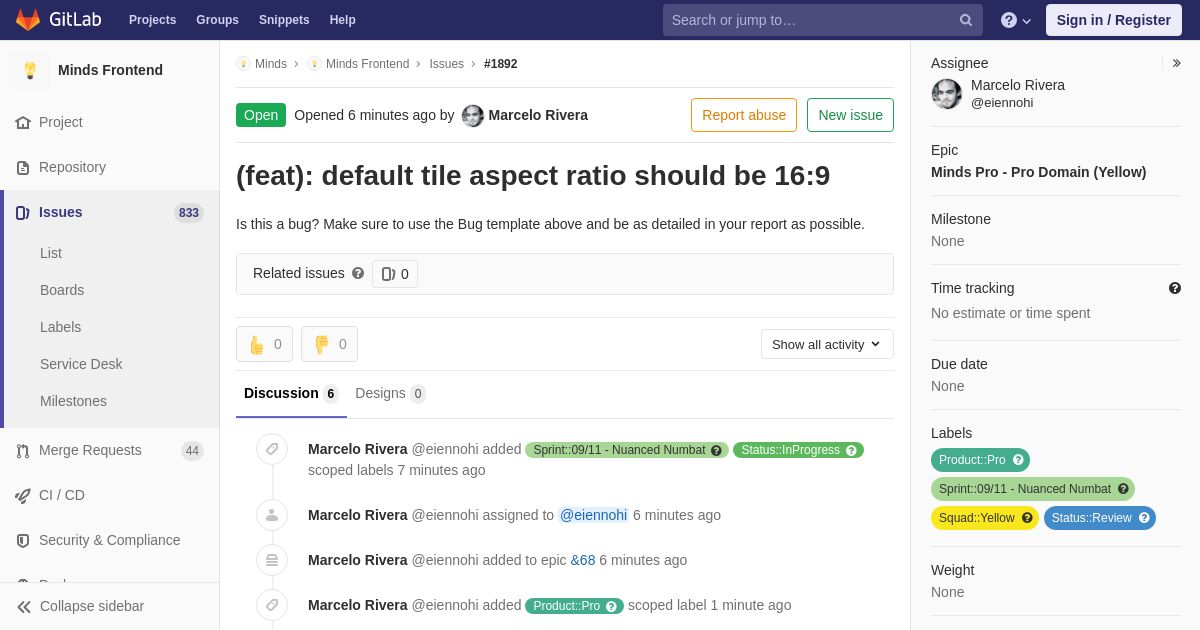Click the Minds breadcrumb group icon
This screenshot has height=630, width=1200.
point(243,64)
